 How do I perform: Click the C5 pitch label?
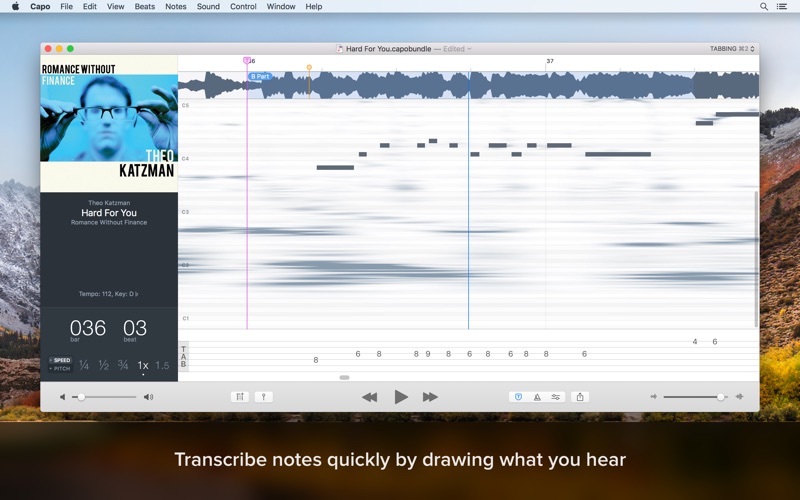coord(185,106)
